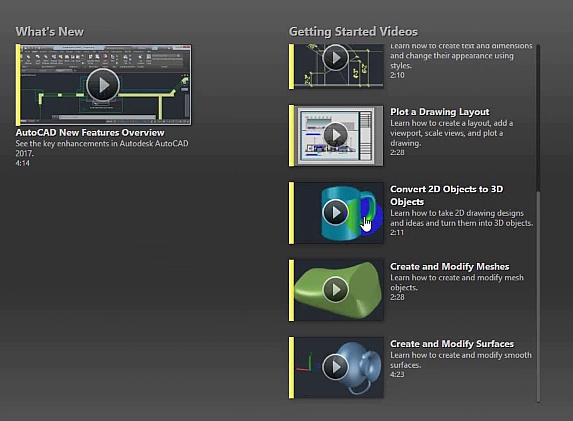This screenshot has height=421, width=573.
Task: Open the Create and Modify Meshes title
Action: tap(449, 266)
